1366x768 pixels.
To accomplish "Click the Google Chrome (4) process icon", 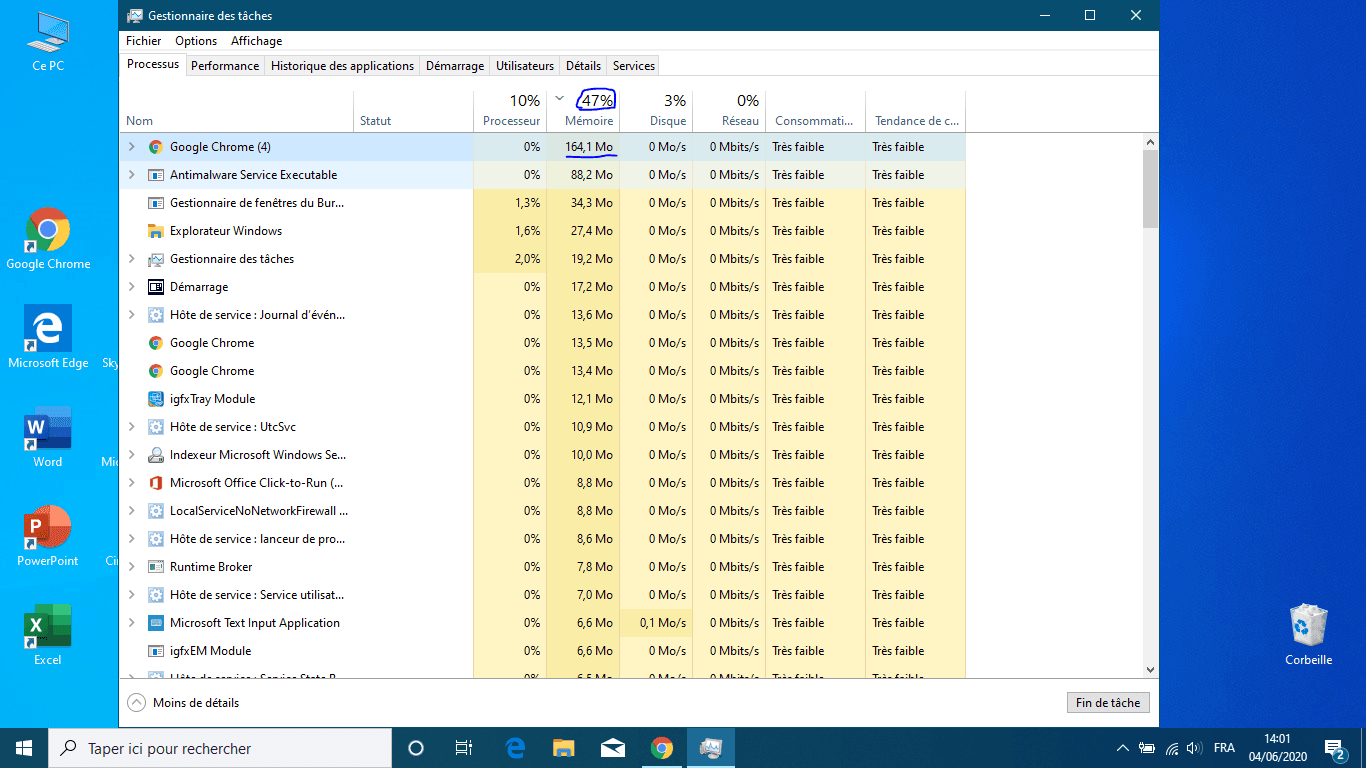I will click(156, 147).
